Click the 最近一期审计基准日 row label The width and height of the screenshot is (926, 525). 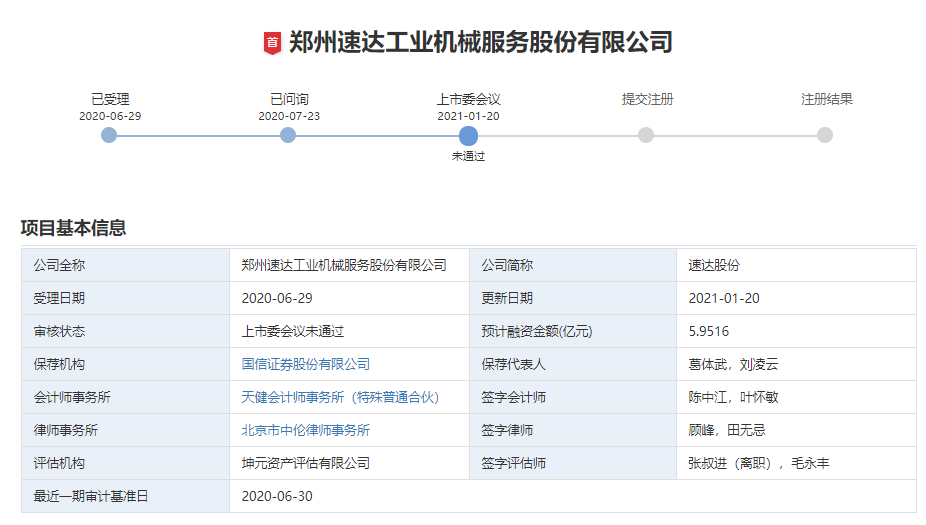[x=91, y=497]
